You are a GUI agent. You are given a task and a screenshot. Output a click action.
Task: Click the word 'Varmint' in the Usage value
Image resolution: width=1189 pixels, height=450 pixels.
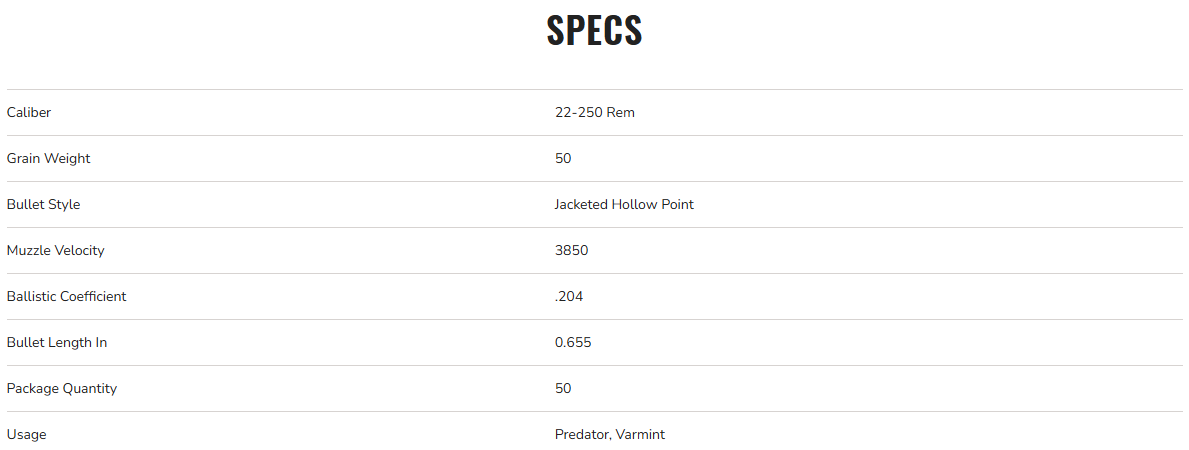[641, 434]
